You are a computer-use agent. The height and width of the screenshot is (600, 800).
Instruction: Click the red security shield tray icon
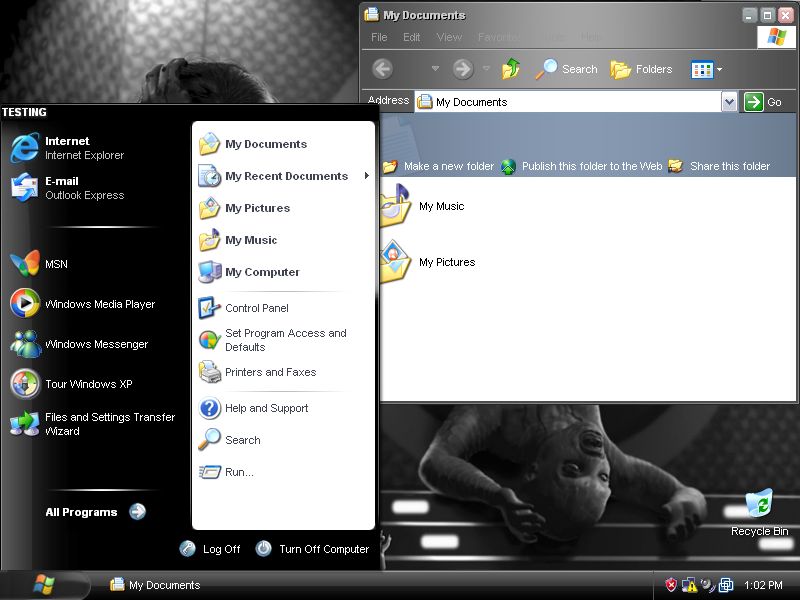coord(671,585)
